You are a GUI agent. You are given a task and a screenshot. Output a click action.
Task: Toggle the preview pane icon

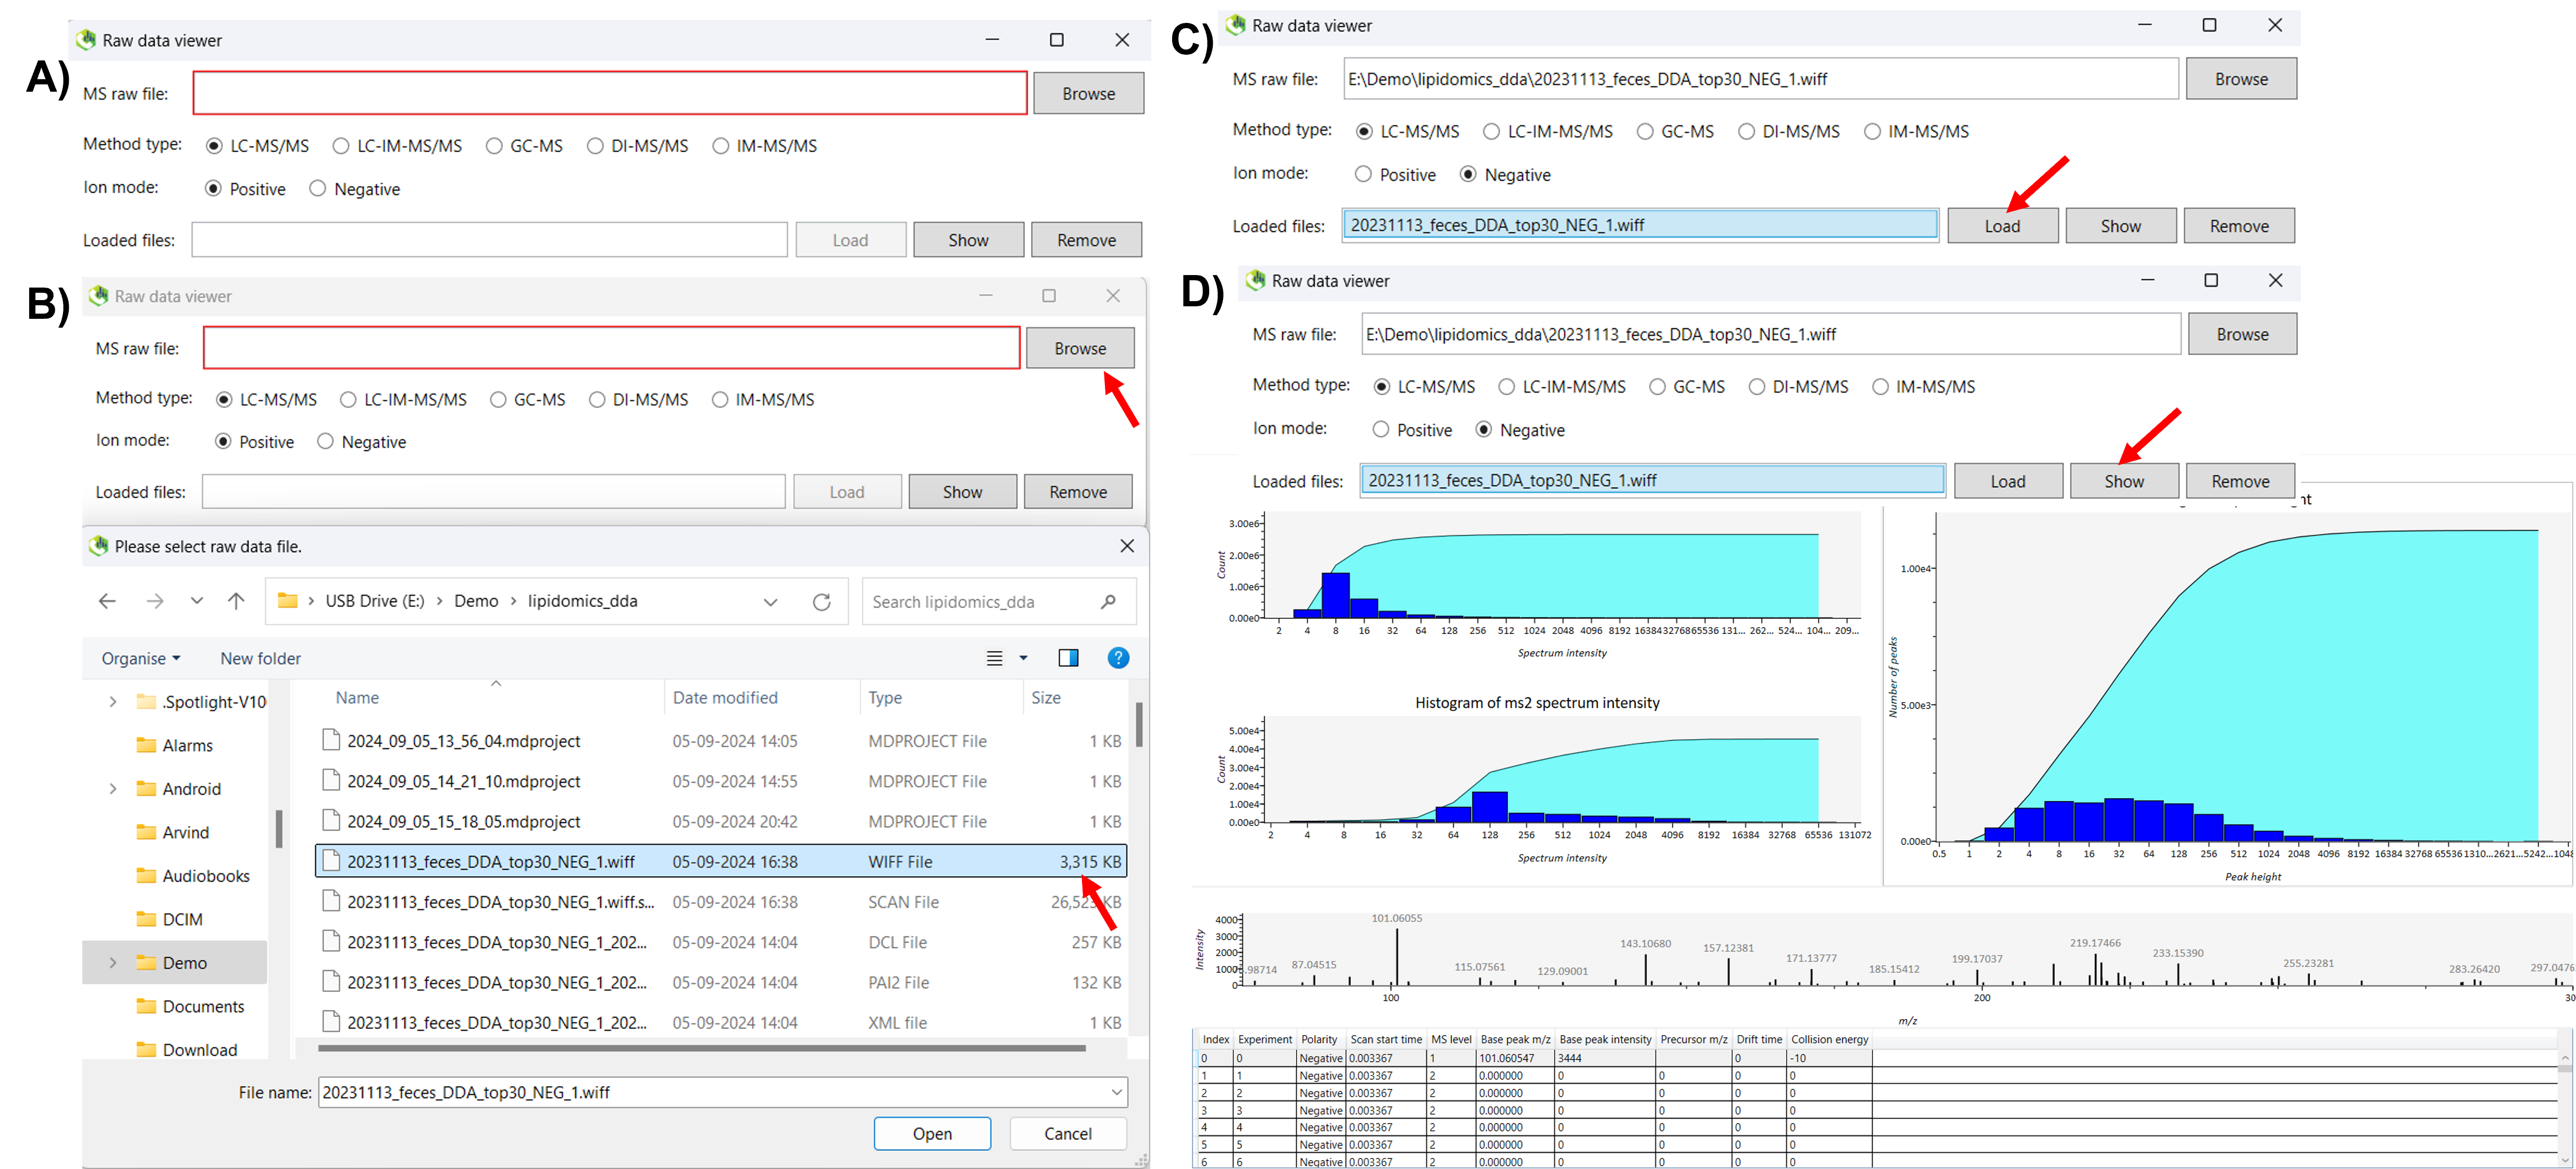coord(1068,658)
